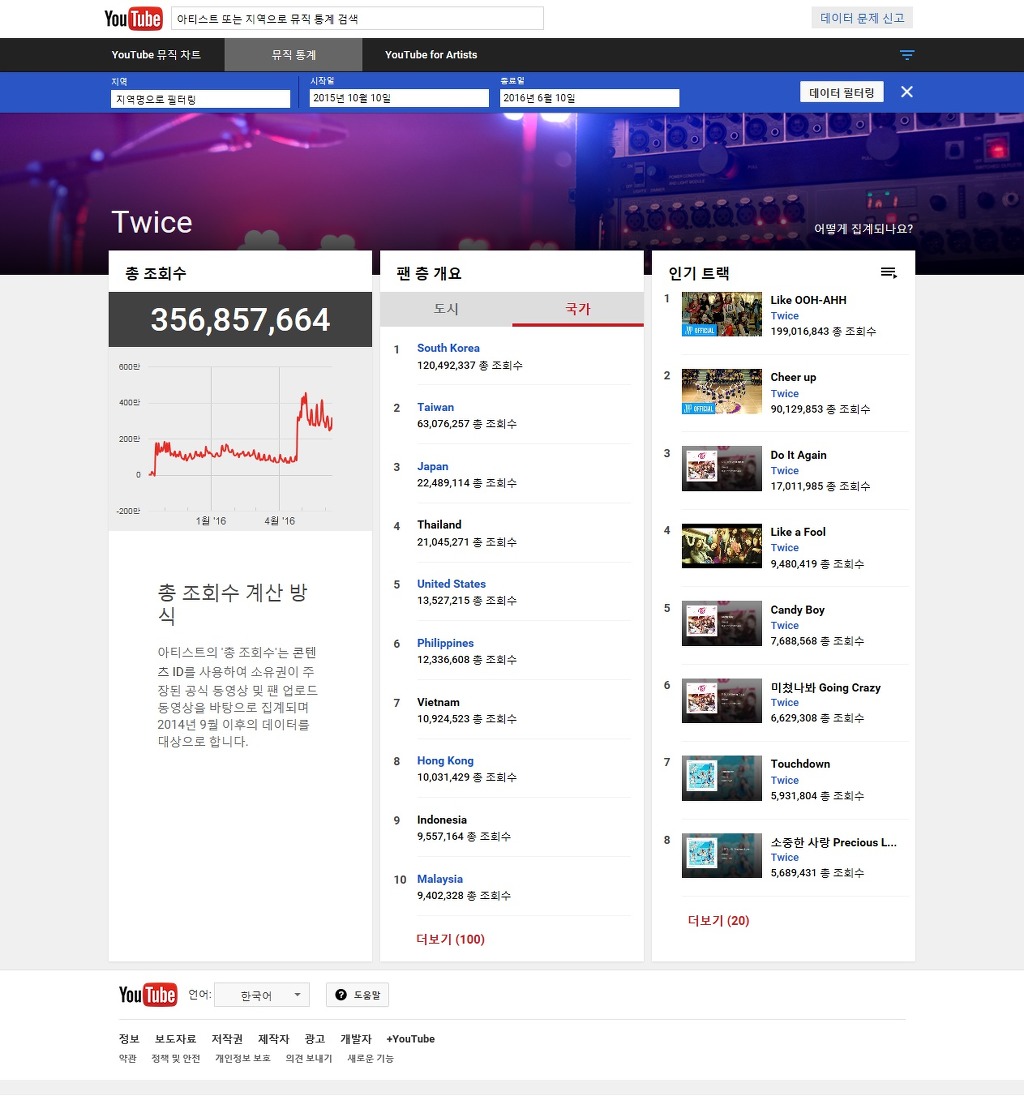Click Twice artist link under Like OOH-AHH
The width and height of the screenshot is (1024, 1096).
pyautogui.click(x=784, y=316)
